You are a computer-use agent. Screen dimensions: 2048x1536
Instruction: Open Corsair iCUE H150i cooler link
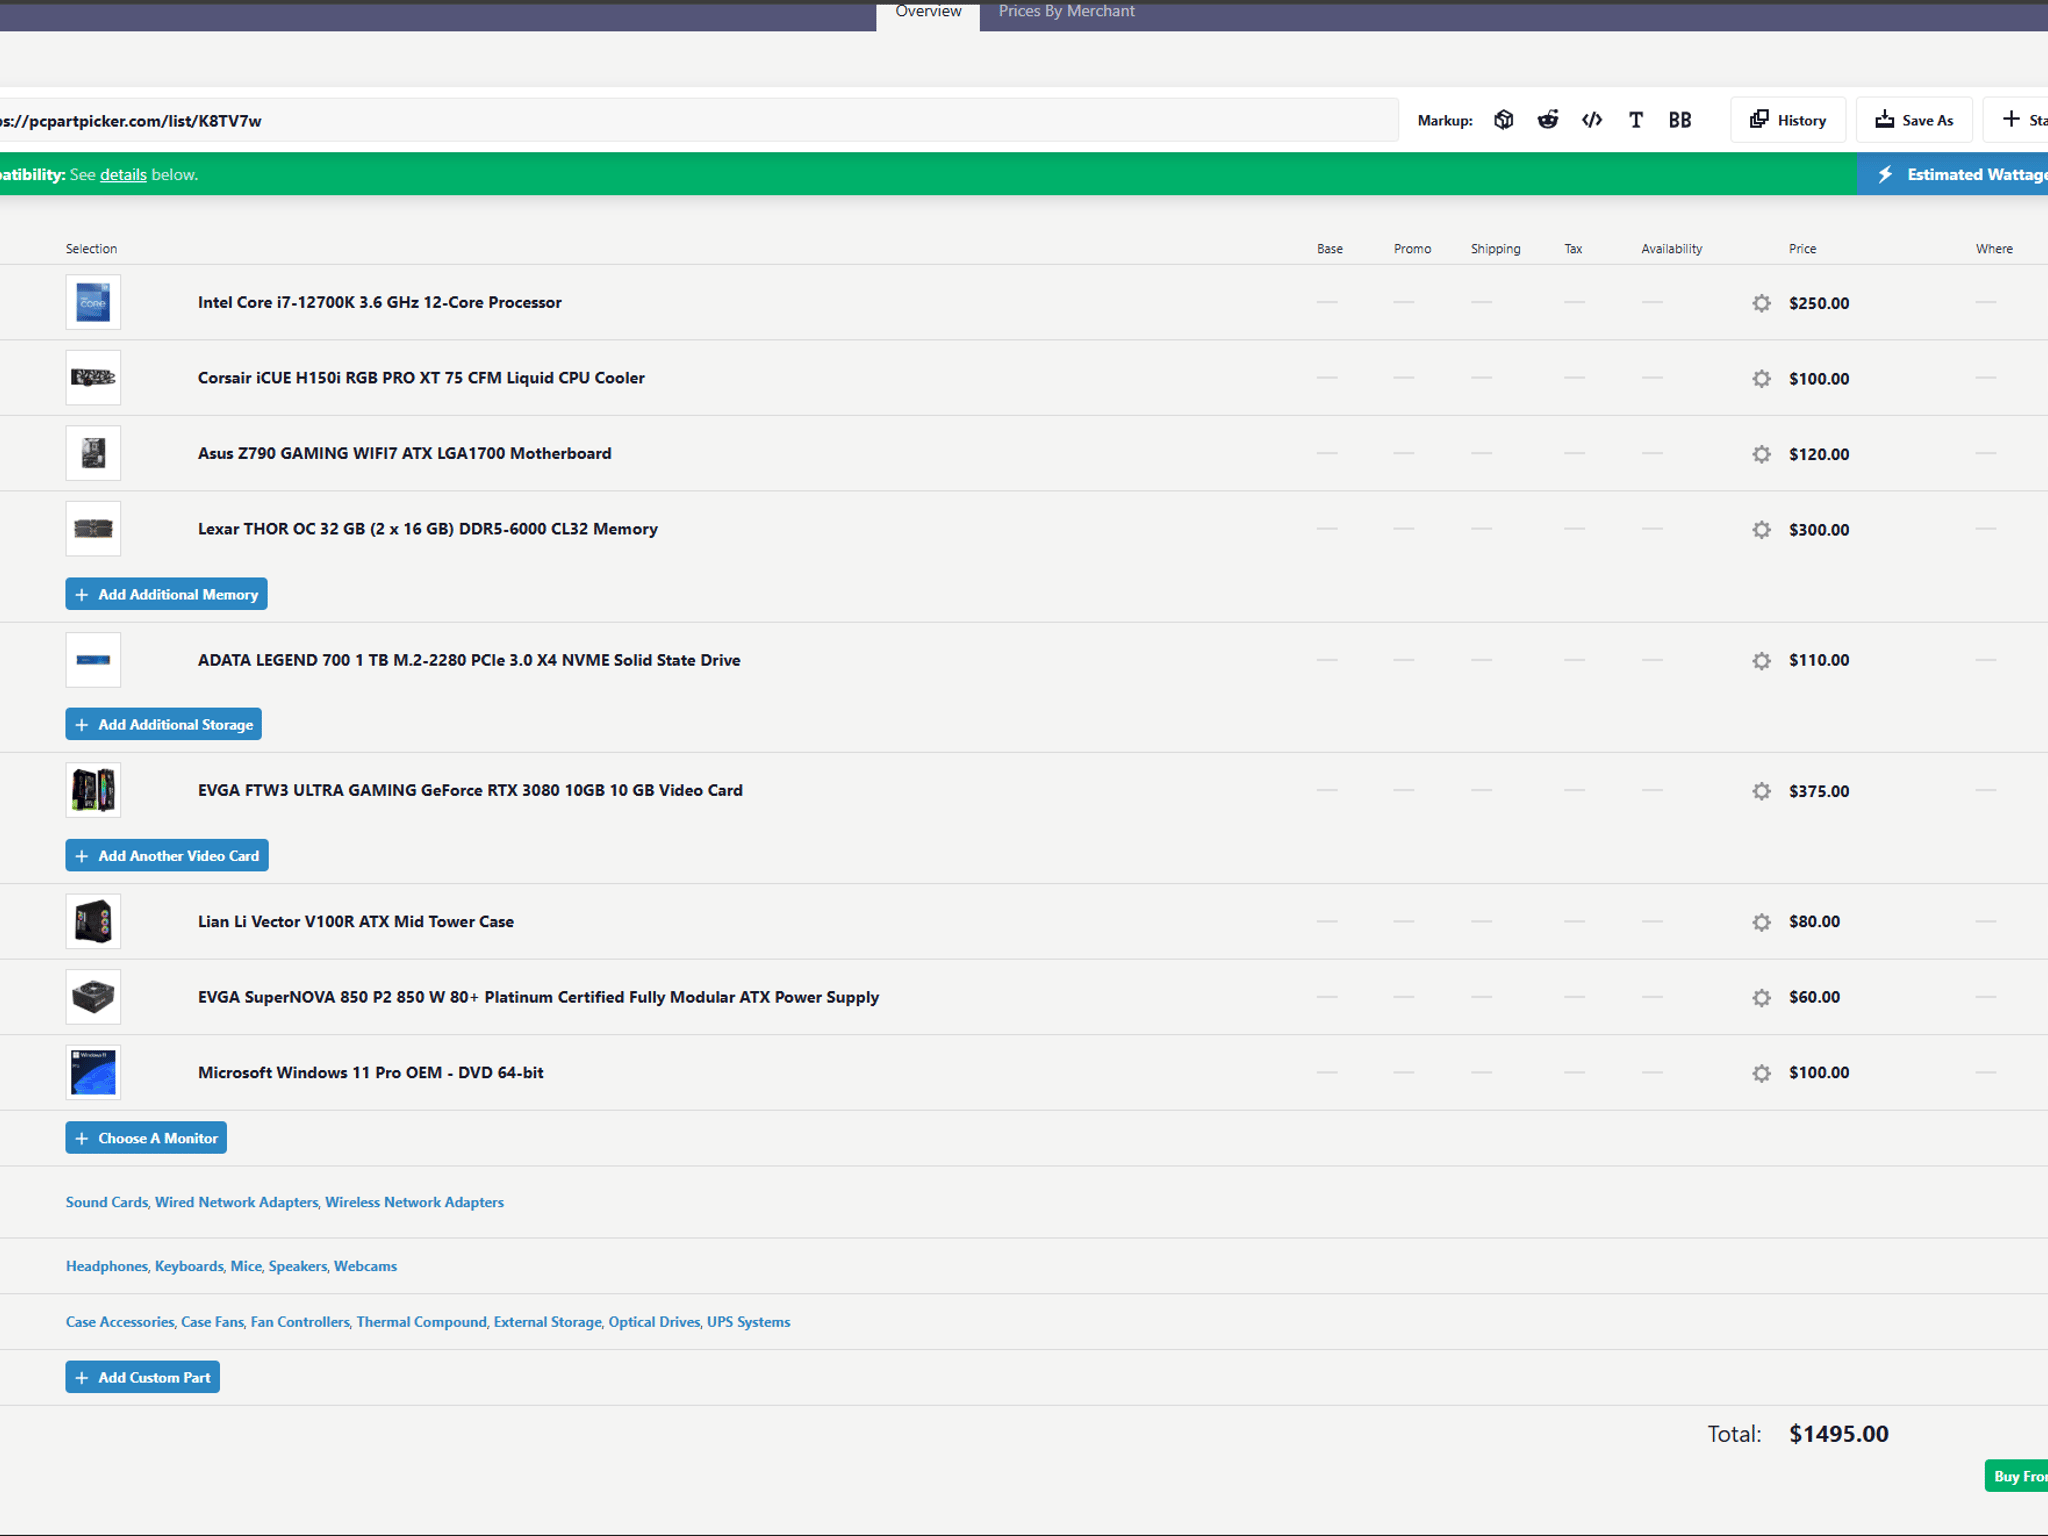click(x=421, y=378)
